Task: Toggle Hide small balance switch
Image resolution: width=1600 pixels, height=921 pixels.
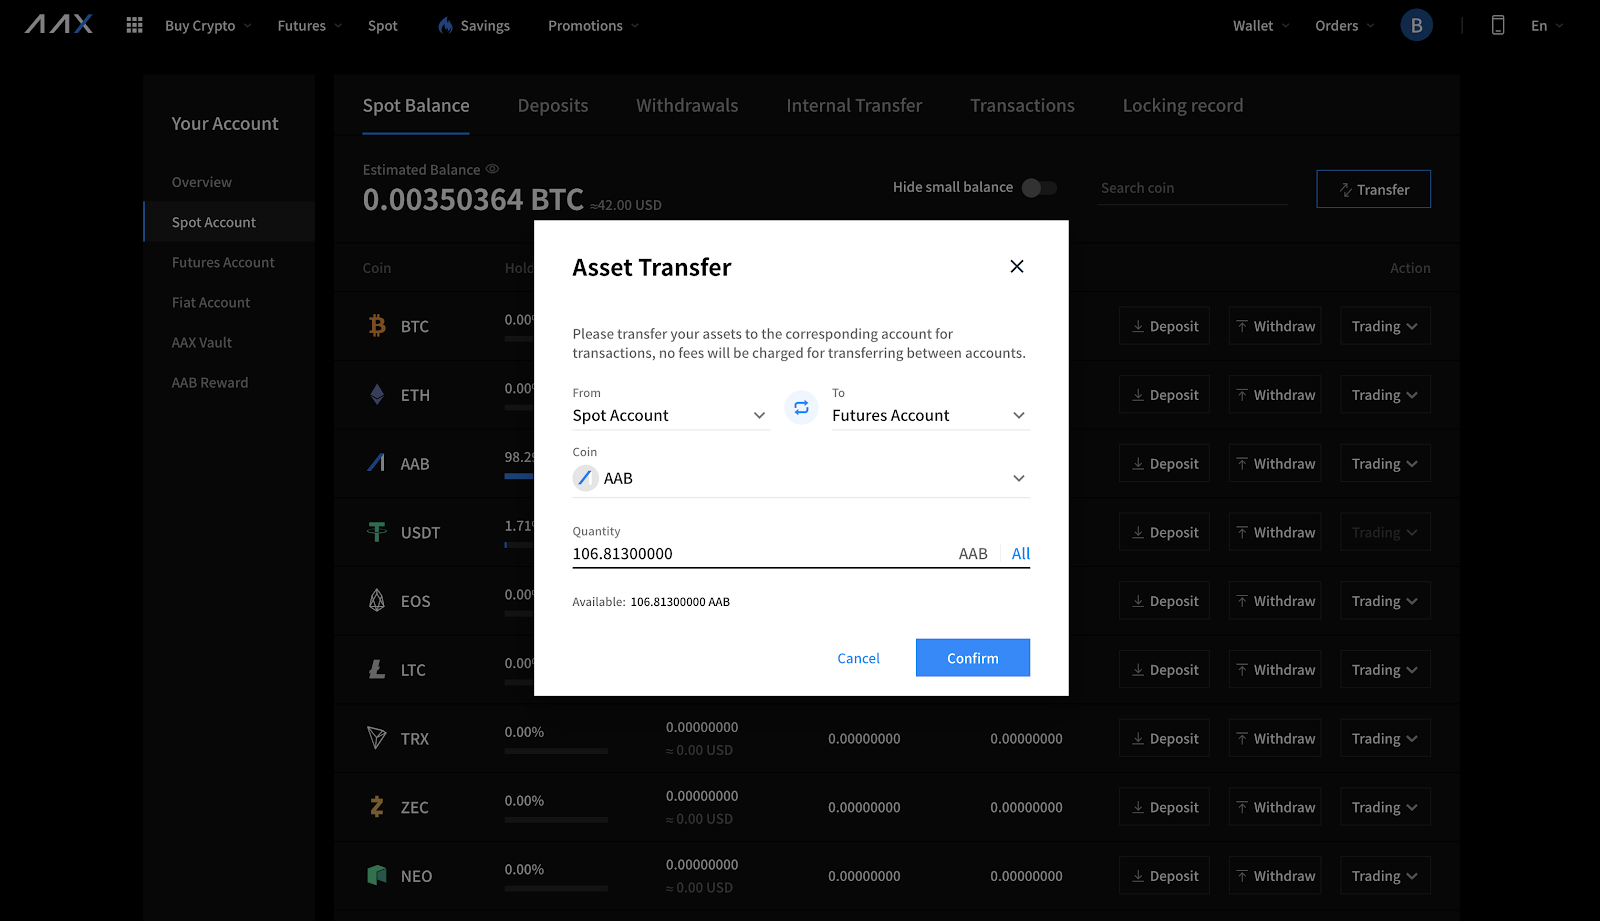Action: 1039,187
